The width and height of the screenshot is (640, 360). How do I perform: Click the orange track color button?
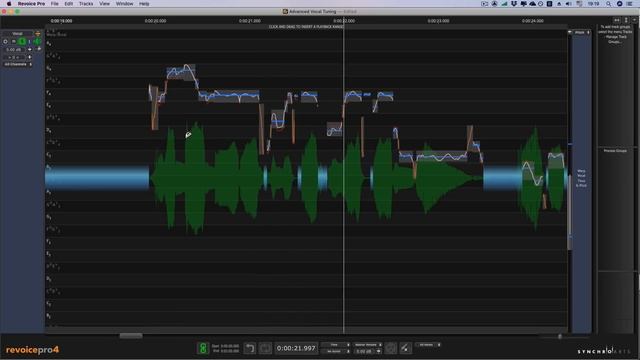(38, 33)
